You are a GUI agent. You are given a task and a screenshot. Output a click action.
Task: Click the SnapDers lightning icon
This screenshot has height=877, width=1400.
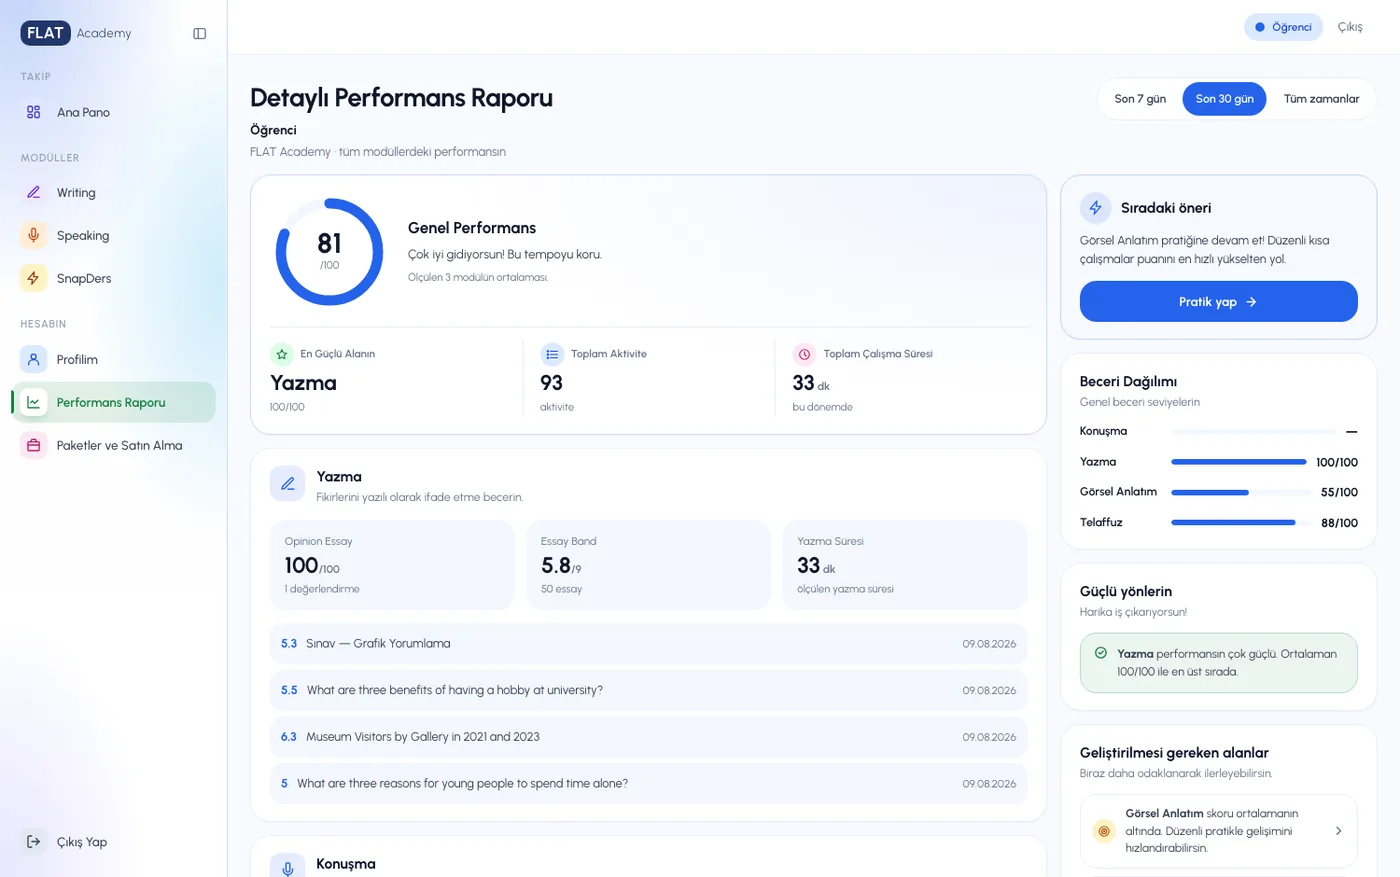33,278
